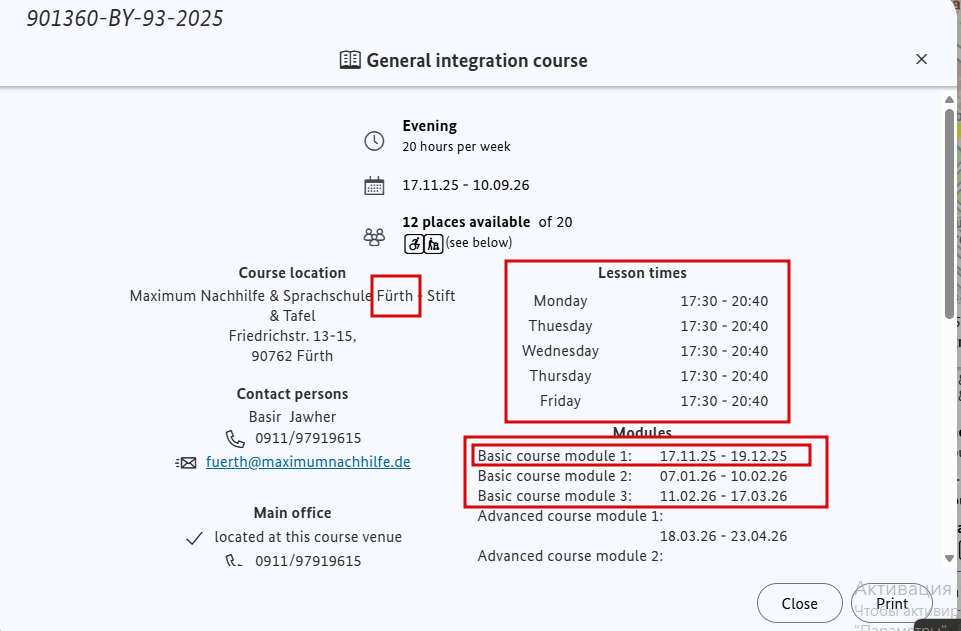Click the wheelchair accessibility icon
This screenshot has height=631, width=961.
pyautogui.click(x=414, y=243)
